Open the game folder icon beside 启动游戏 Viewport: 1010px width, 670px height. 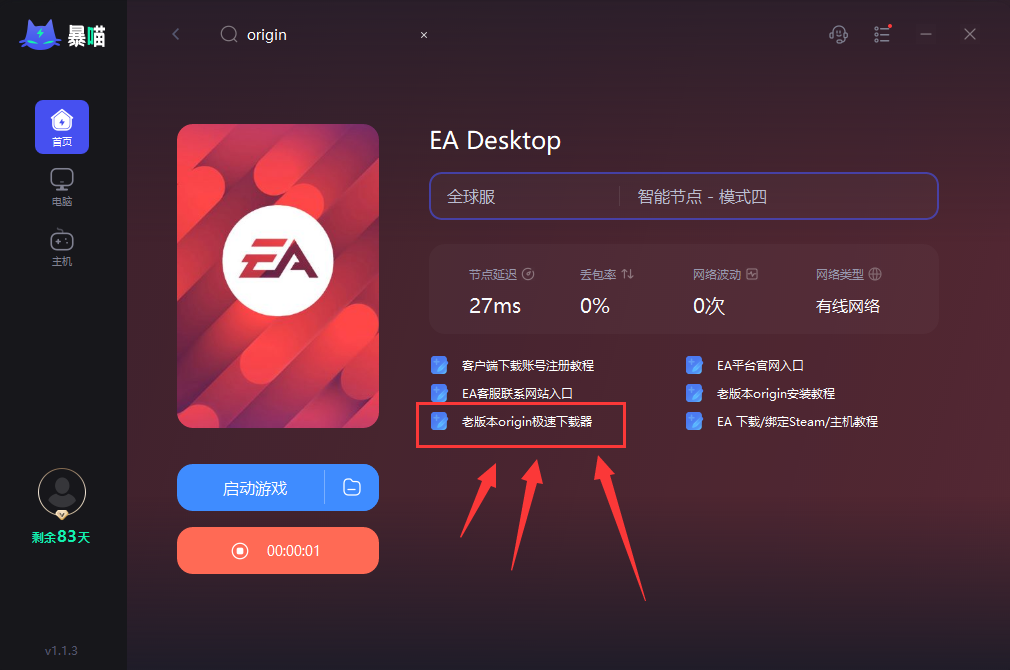point(352,487)
